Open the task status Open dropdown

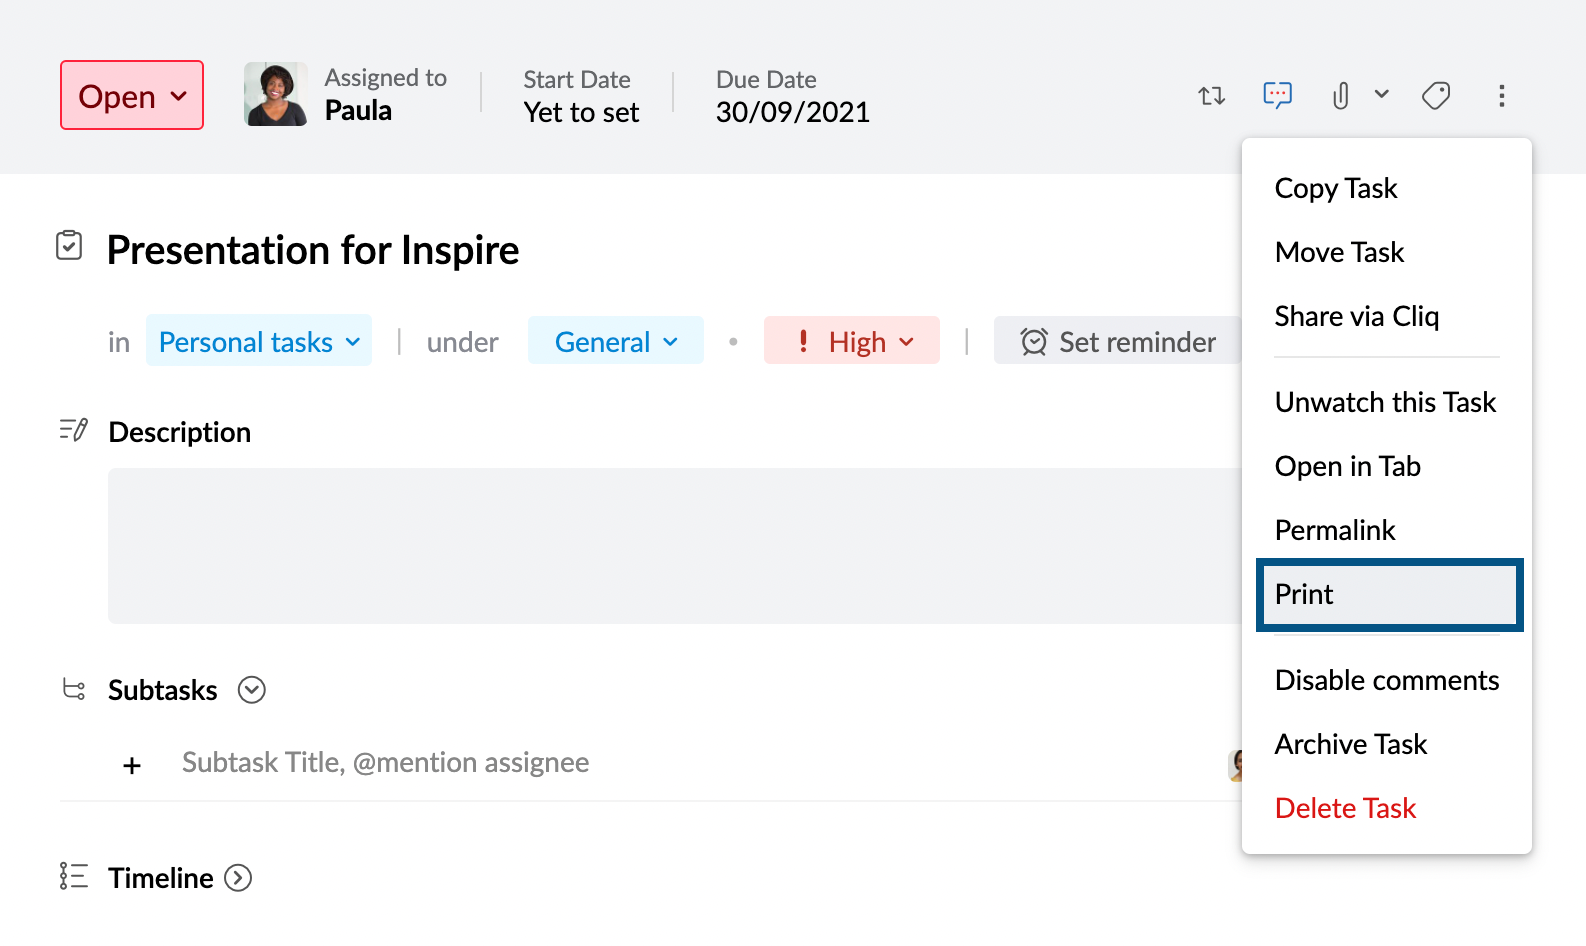pyautogui.click(x=132, y=96)
